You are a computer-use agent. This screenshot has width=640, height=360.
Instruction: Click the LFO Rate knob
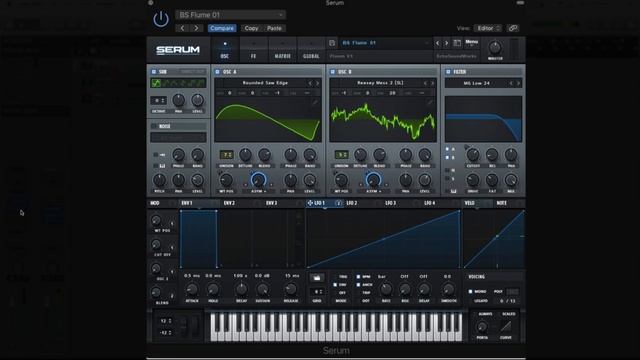tap(386, 290)
